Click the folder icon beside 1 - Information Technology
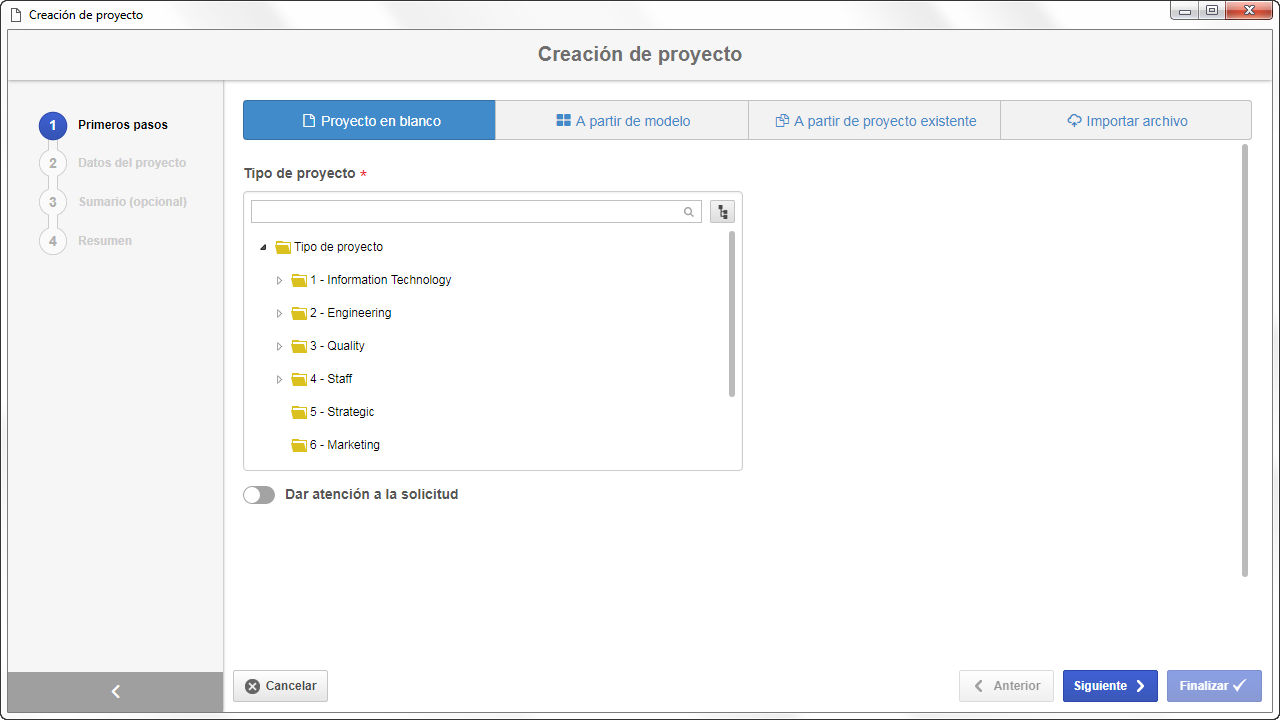The width and height of the screenshot is (1280, 720). click(x=299, y=280)
